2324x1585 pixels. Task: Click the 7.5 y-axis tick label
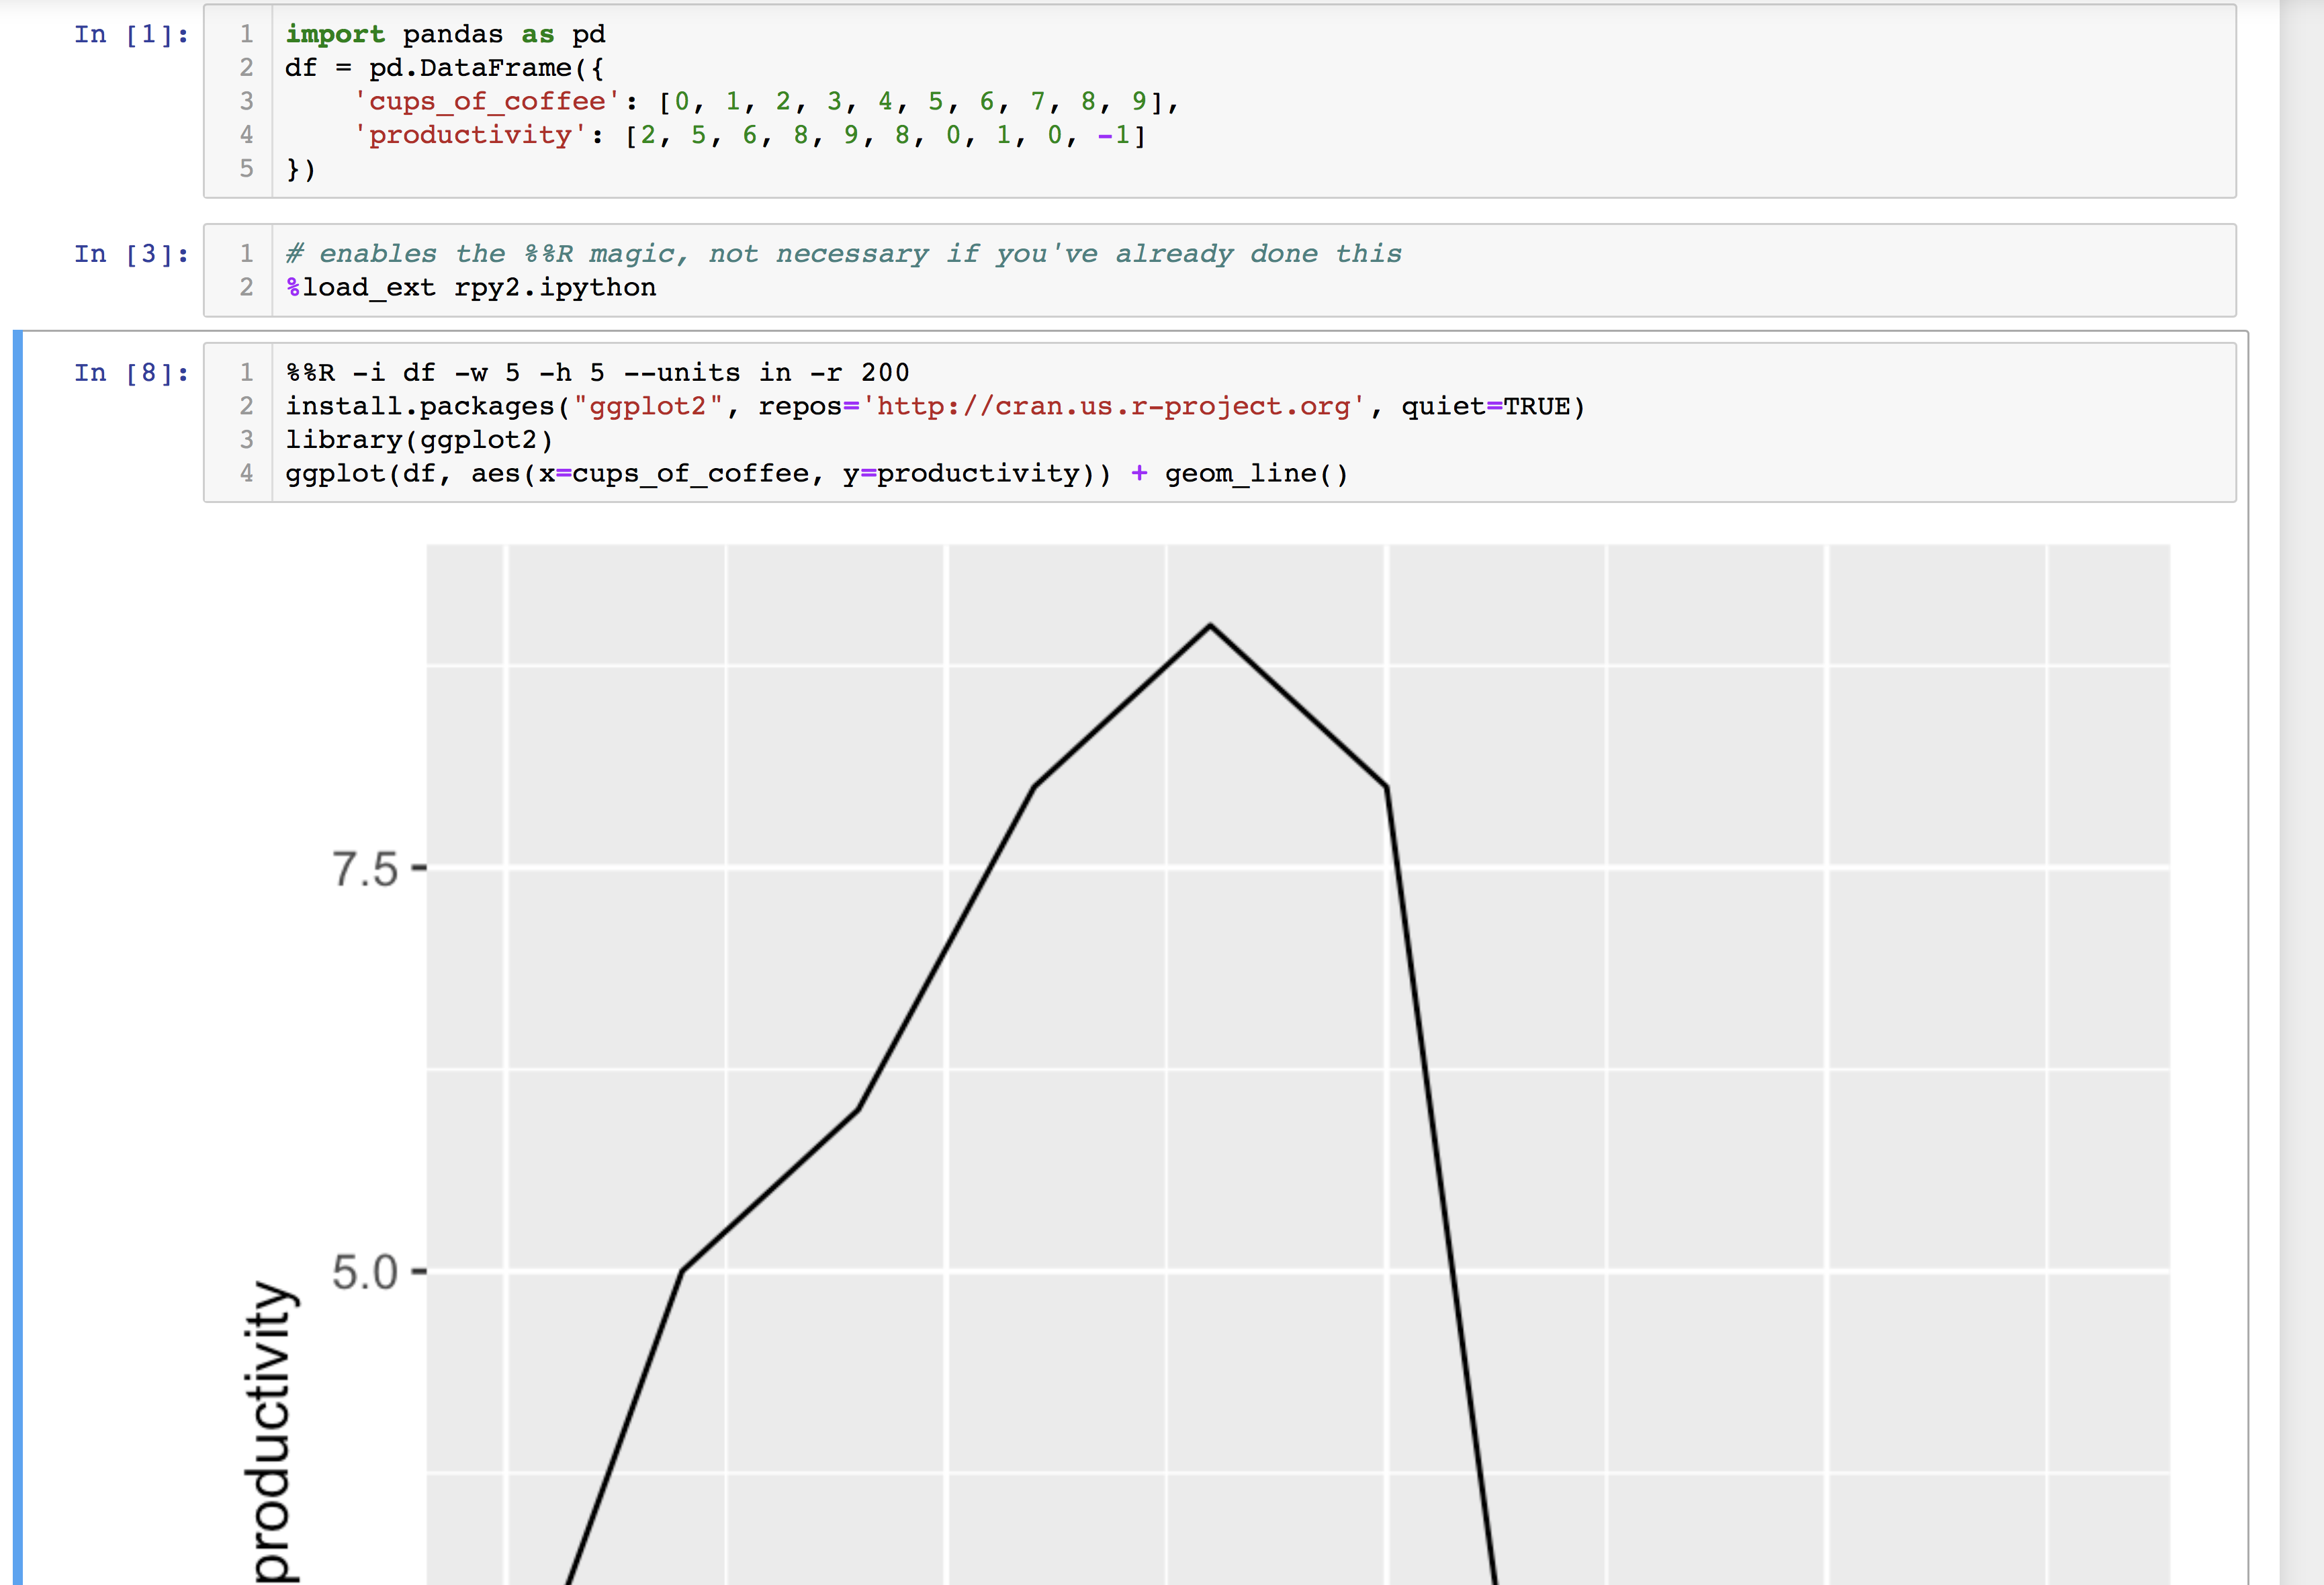[365, 869]
